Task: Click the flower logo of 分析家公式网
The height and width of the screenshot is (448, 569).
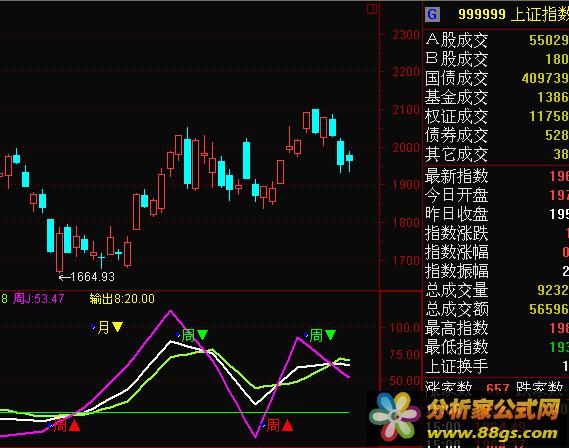Action: (394, 416)
